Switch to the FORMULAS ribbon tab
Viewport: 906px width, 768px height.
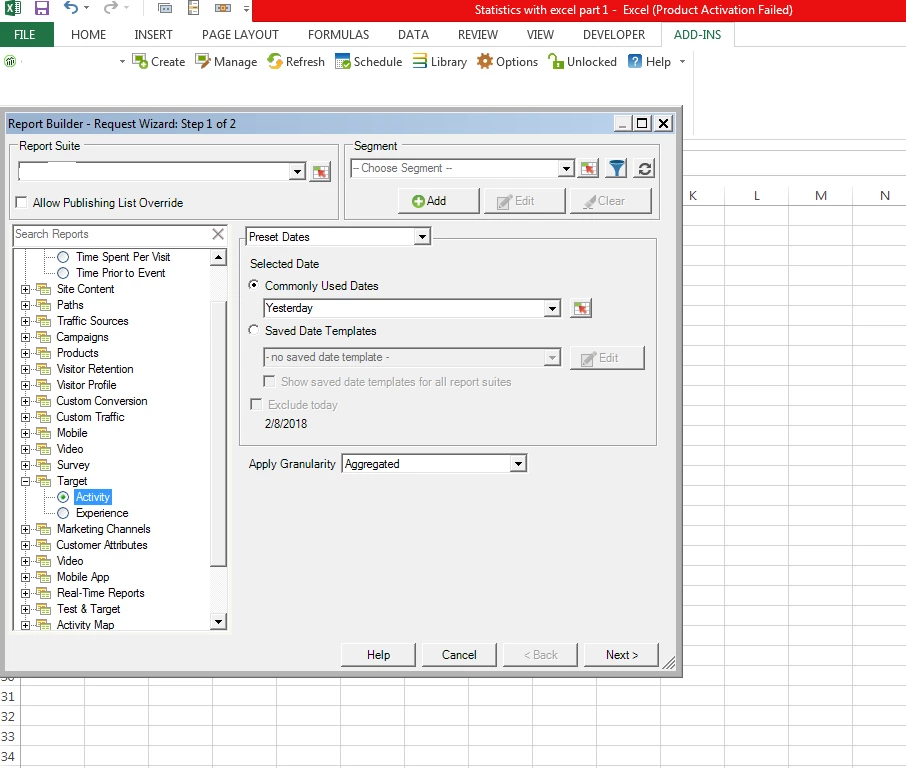click(x=338, y=35)
